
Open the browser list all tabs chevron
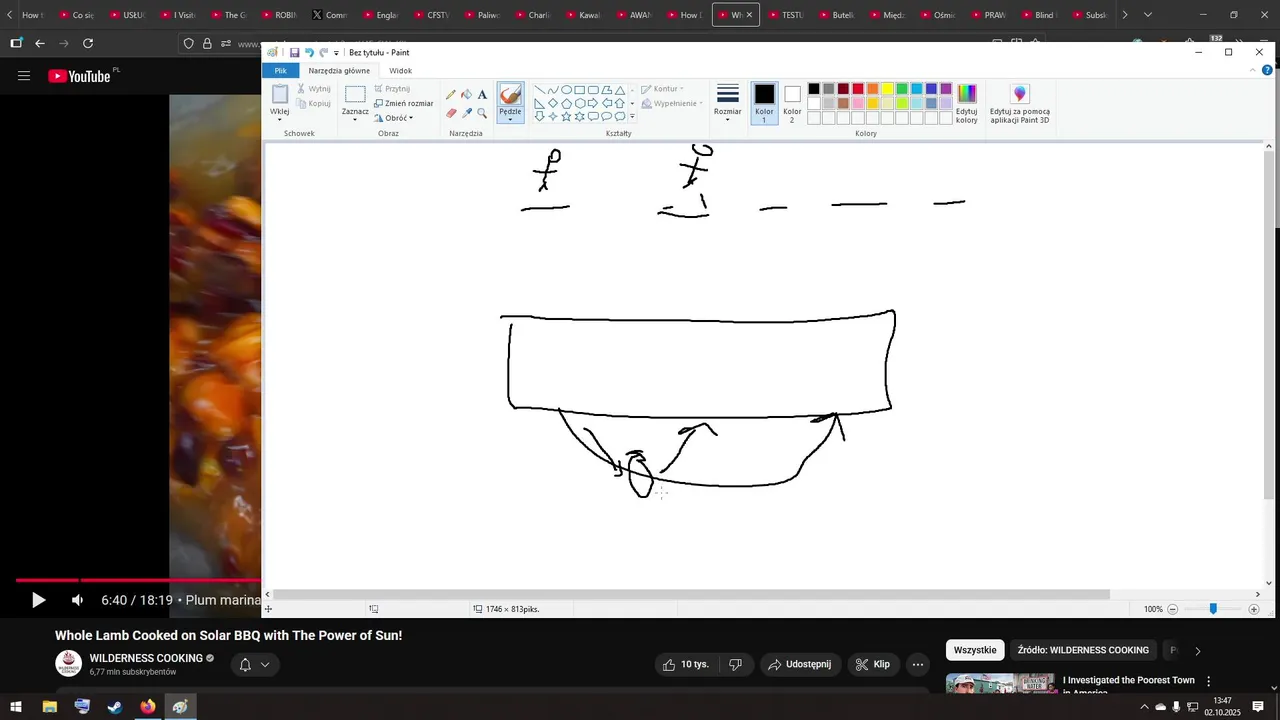tap(1148, 15)
